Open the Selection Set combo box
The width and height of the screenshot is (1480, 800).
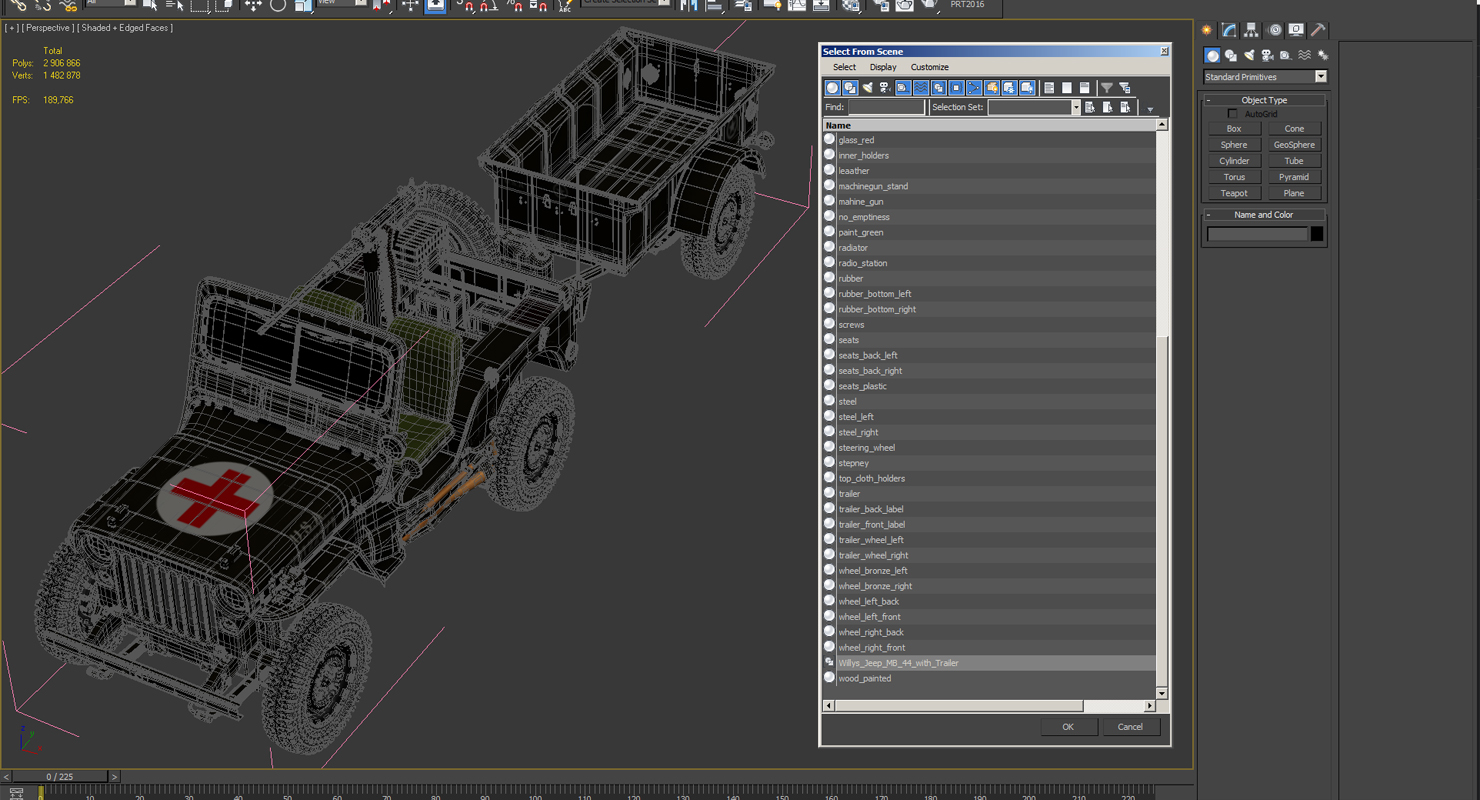[1034, 107]
